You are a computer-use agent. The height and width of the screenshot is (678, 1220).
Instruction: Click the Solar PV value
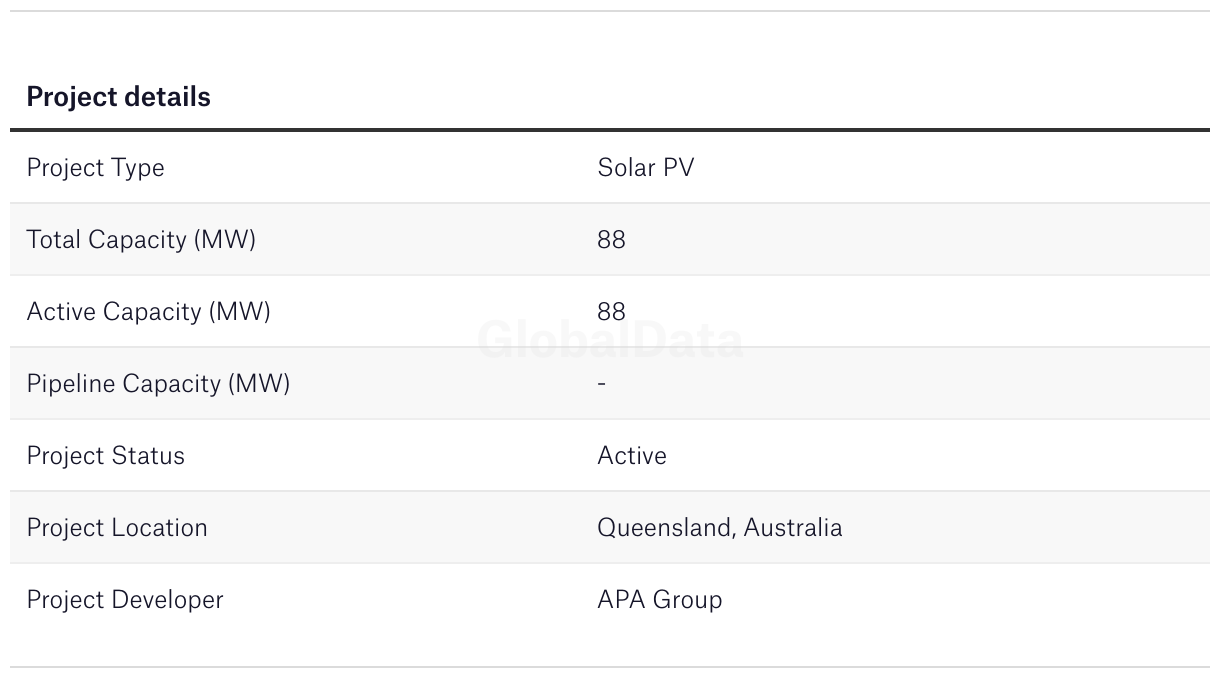point(645,168)
